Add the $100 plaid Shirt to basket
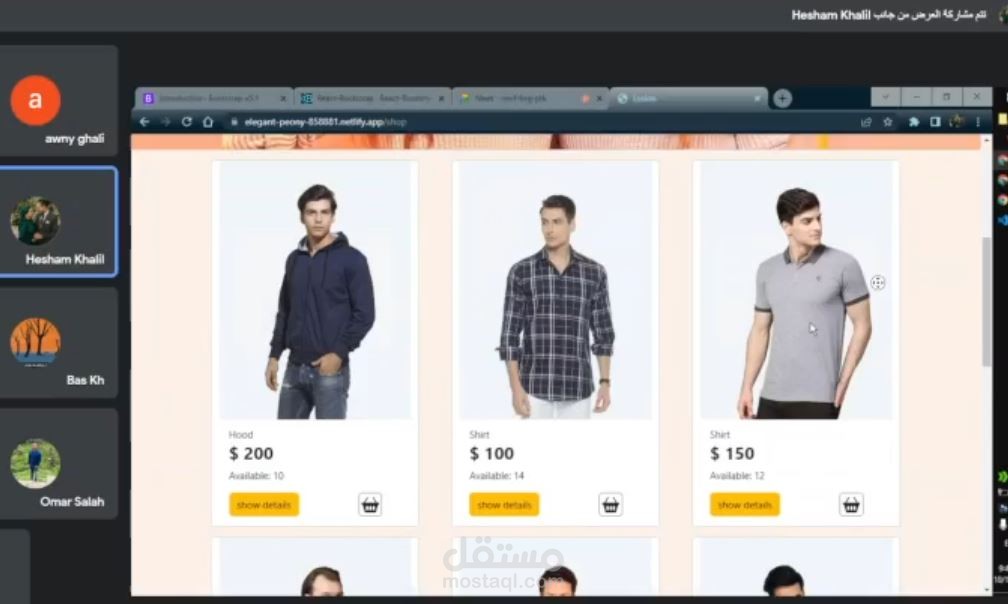This screenshot has width=1008, height=604. click(x=610, y=505)
